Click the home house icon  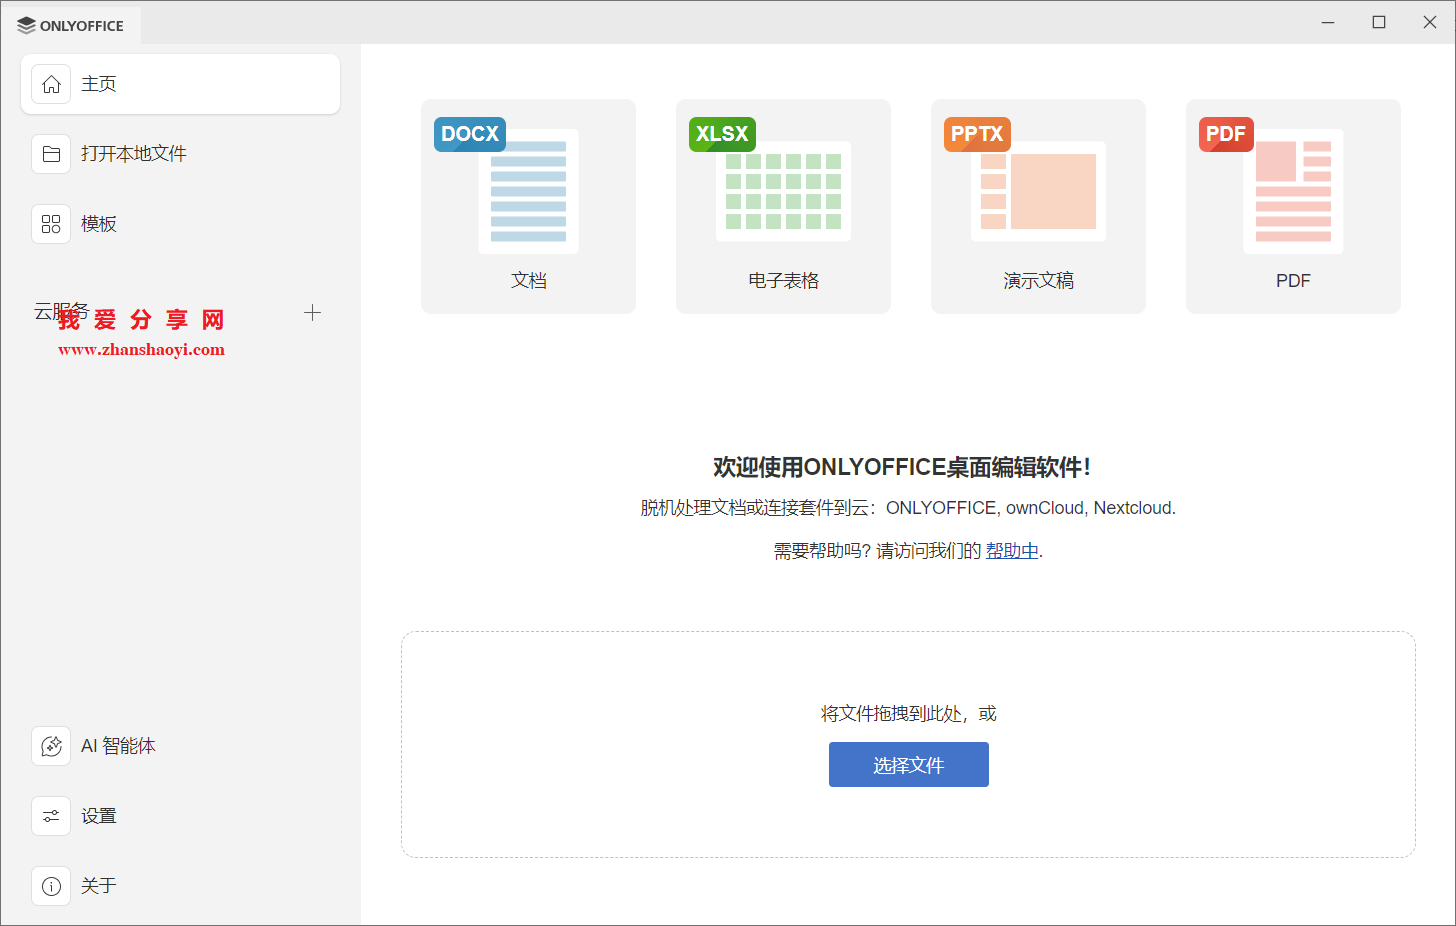pos(51,84)
